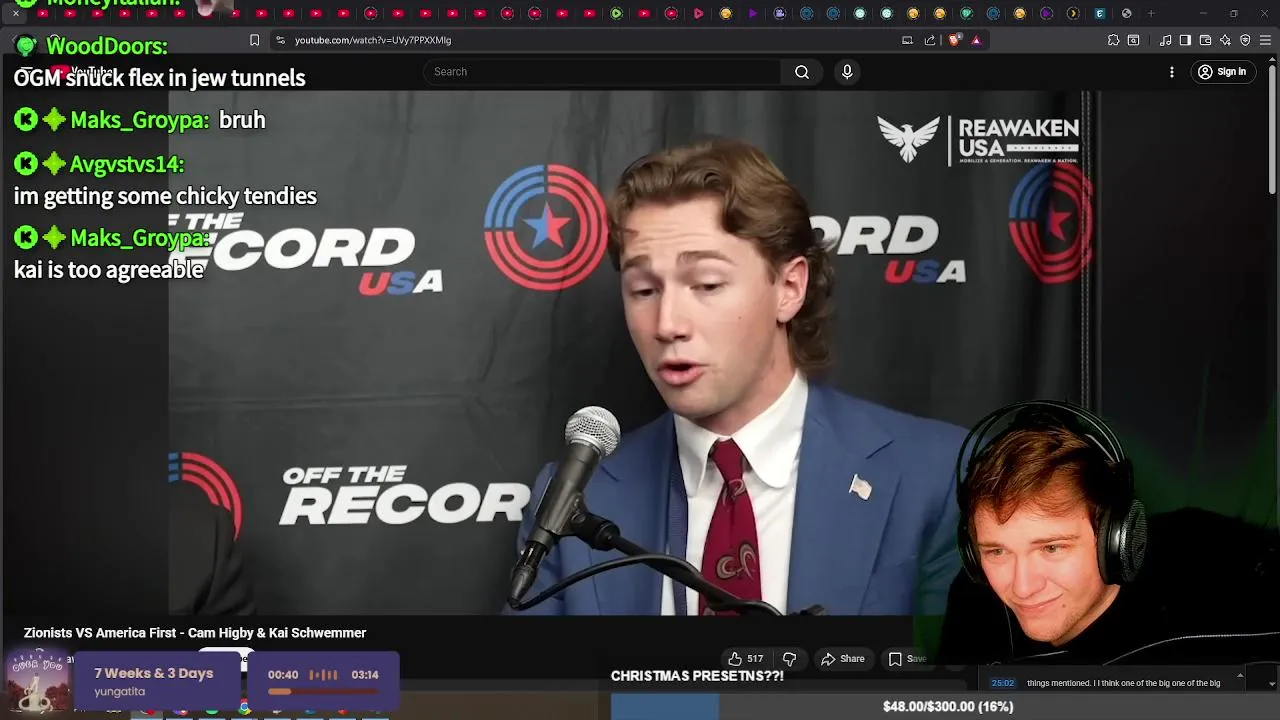The image size is (1280, 720).
Task: Switch to the yellow chevron favicon tab
Action: point(1073,13)
